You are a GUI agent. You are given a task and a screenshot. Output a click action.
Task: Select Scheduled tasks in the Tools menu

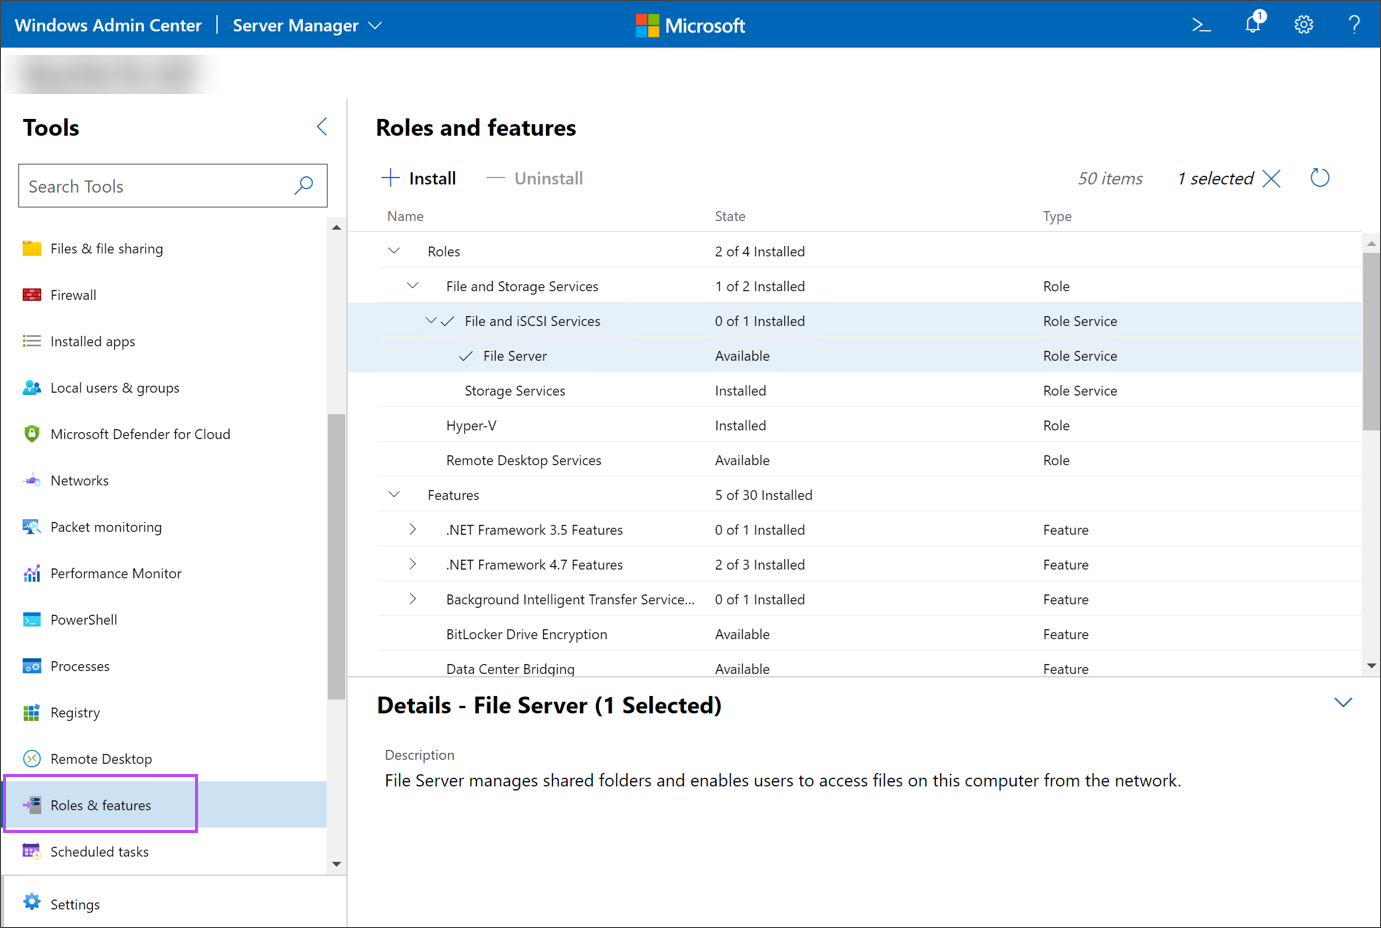tap(99, 852)
